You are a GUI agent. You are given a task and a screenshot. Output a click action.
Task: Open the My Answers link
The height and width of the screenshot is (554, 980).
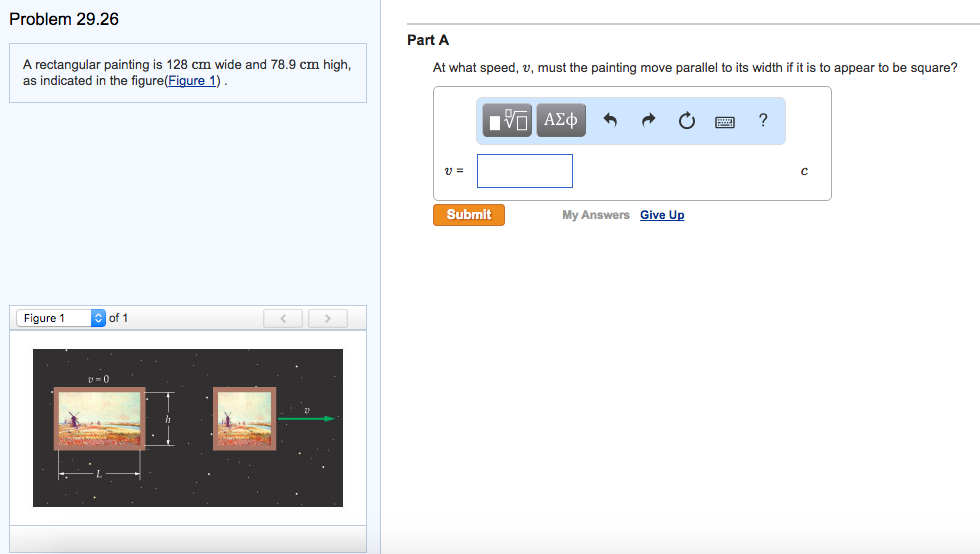pos(595,215)
